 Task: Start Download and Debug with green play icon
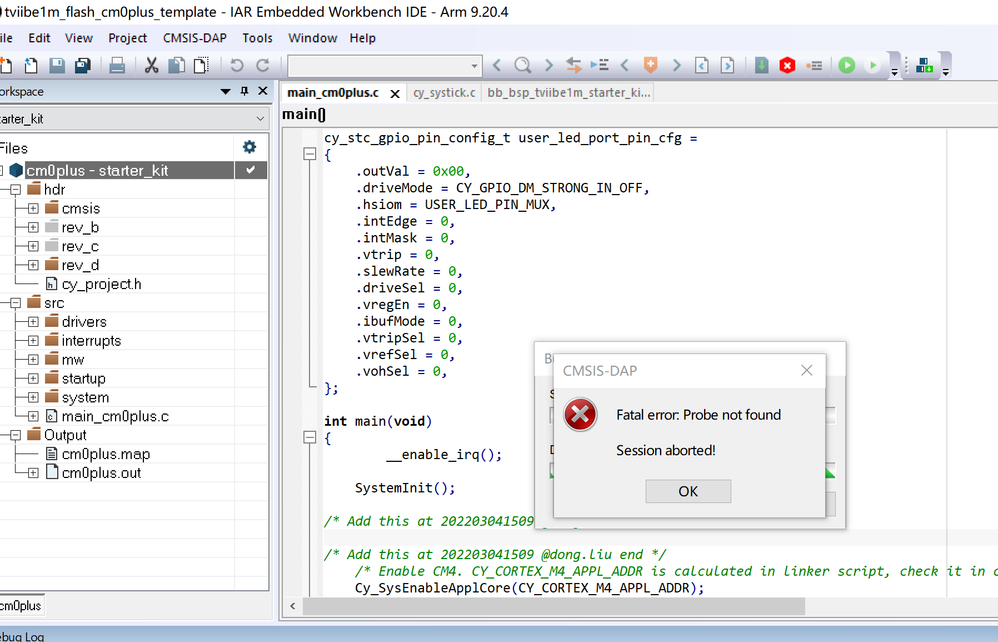pos(848,64)
